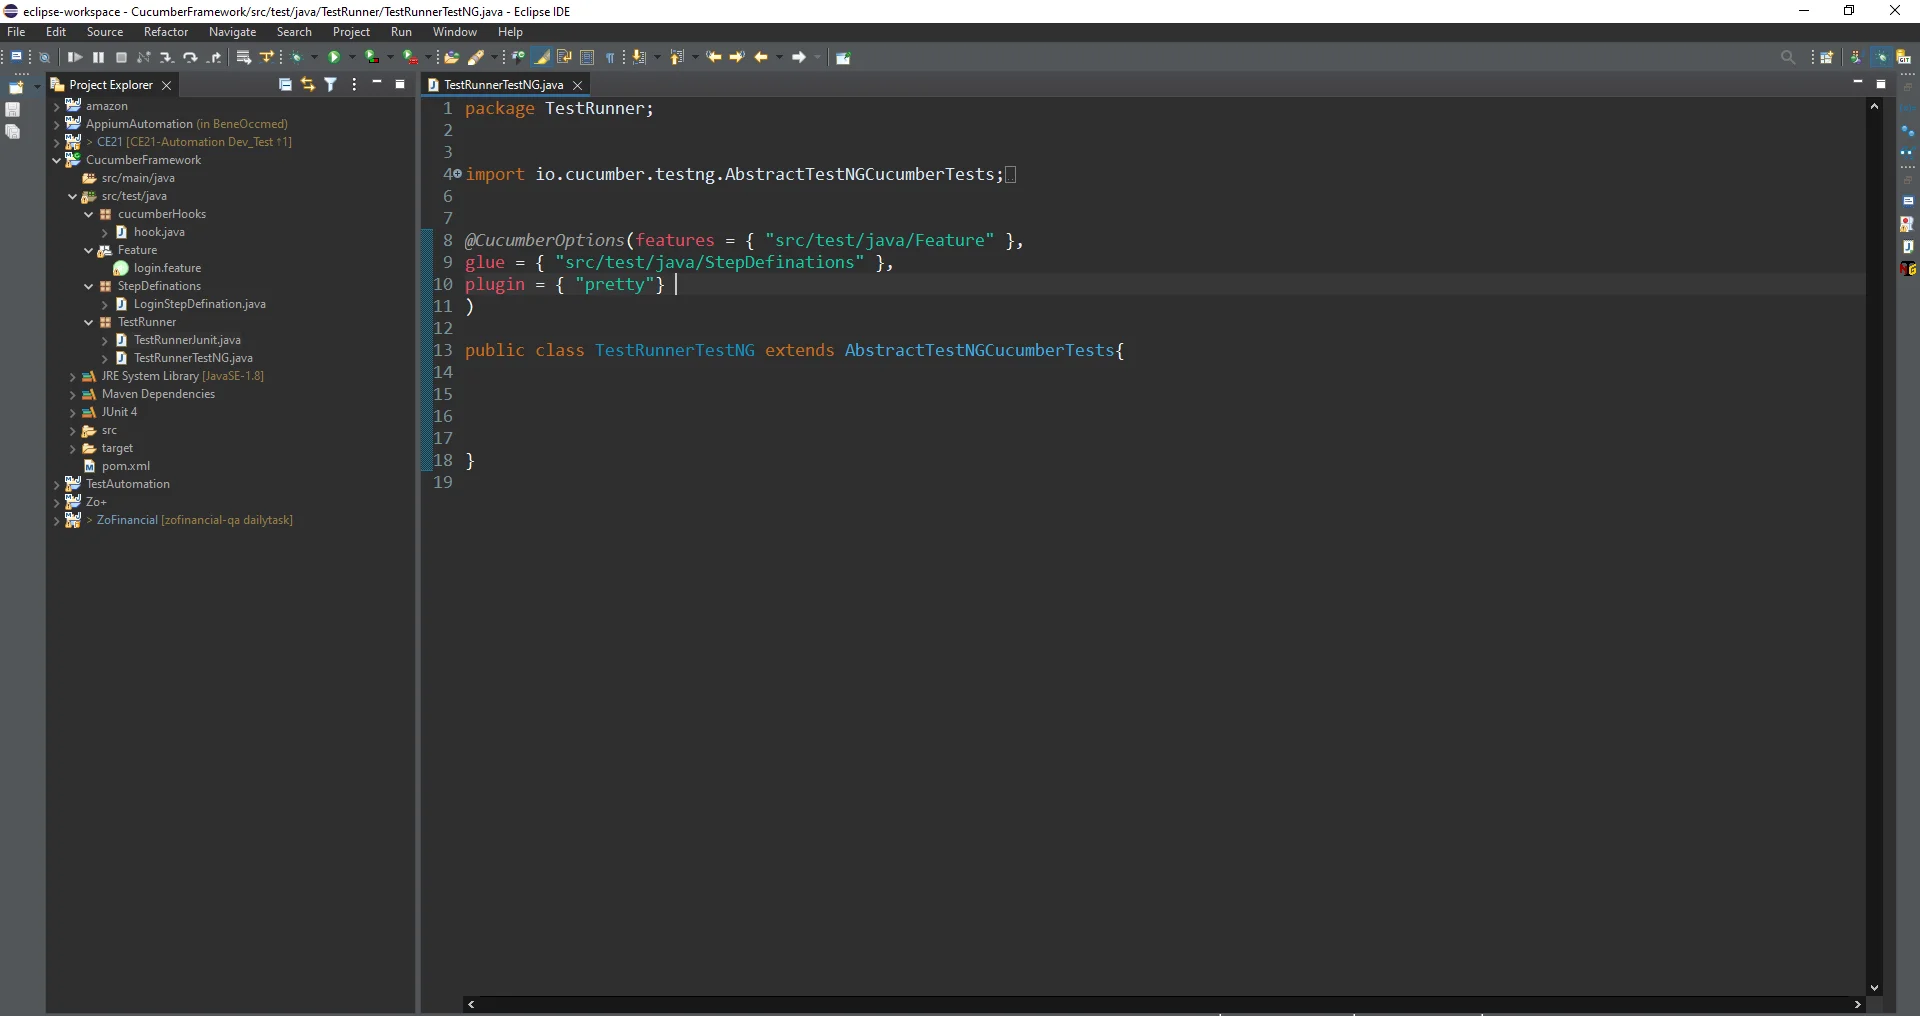
Task: Toggle Show Whitespace Characters
Action: pos(611,57)
